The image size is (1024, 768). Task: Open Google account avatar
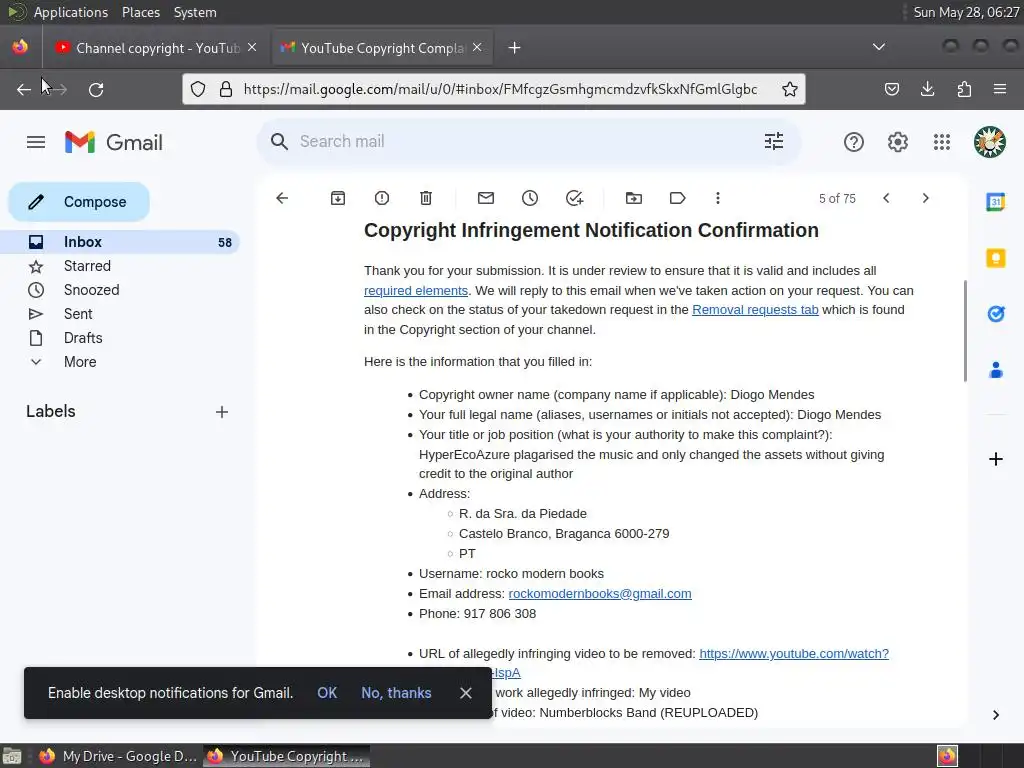989,142
